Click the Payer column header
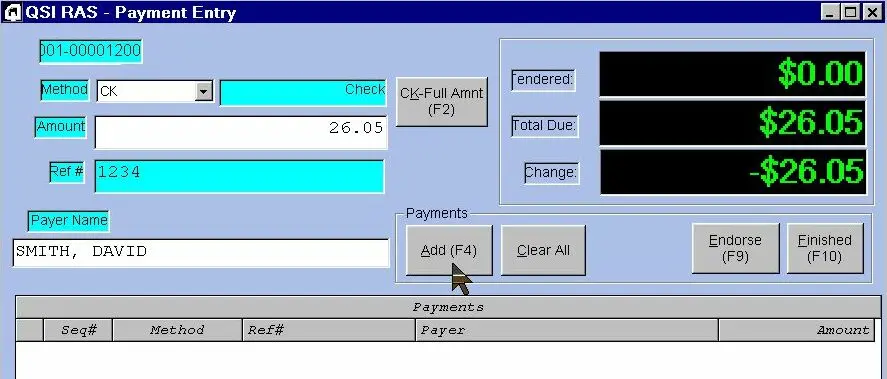This screenshot has height=379, width=887. point(567,330)
